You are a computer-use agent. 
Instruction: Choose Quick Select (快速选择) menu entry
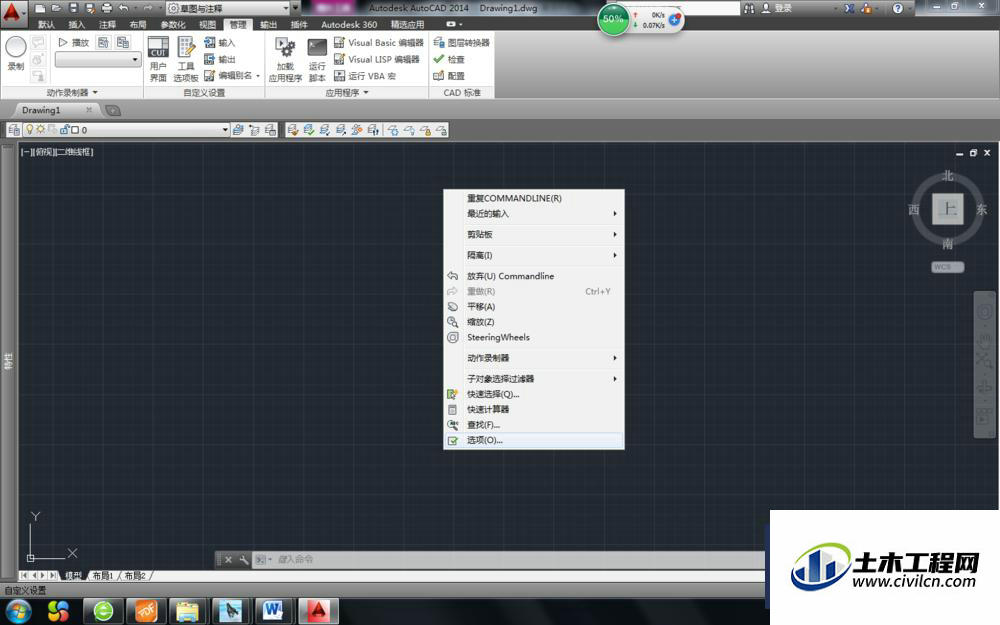(x=534, y=394)
